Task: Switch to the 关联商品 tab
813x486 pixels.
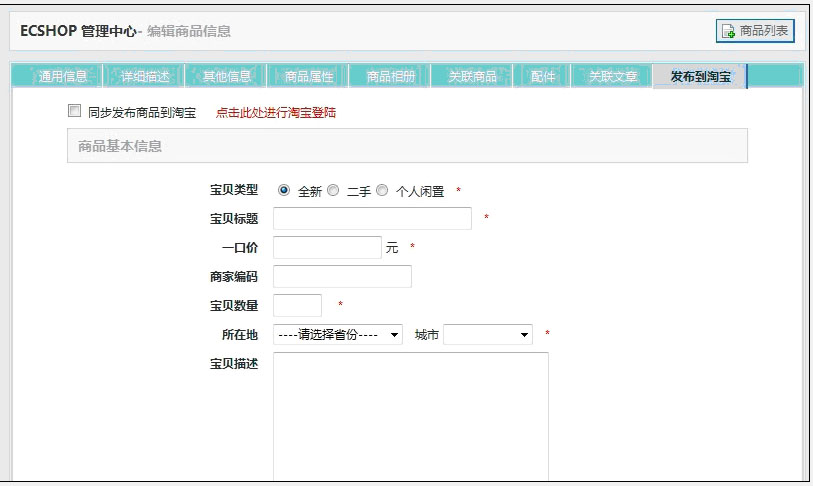Action: click(x=472, y=77)
